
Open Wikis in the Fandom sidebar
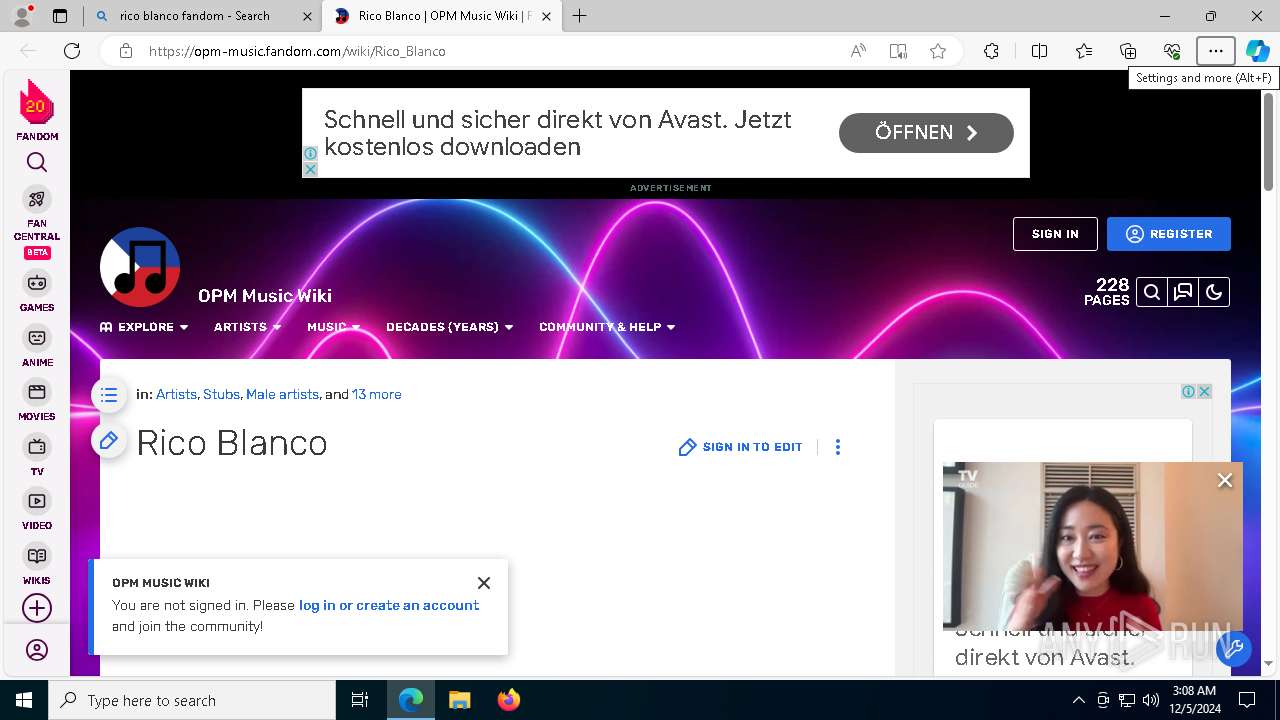point(37,564)
